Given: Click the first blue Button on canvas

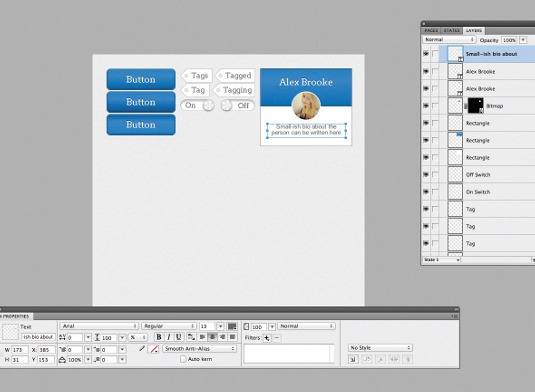Looking at the screenshot, I should [x=141, y=79].
